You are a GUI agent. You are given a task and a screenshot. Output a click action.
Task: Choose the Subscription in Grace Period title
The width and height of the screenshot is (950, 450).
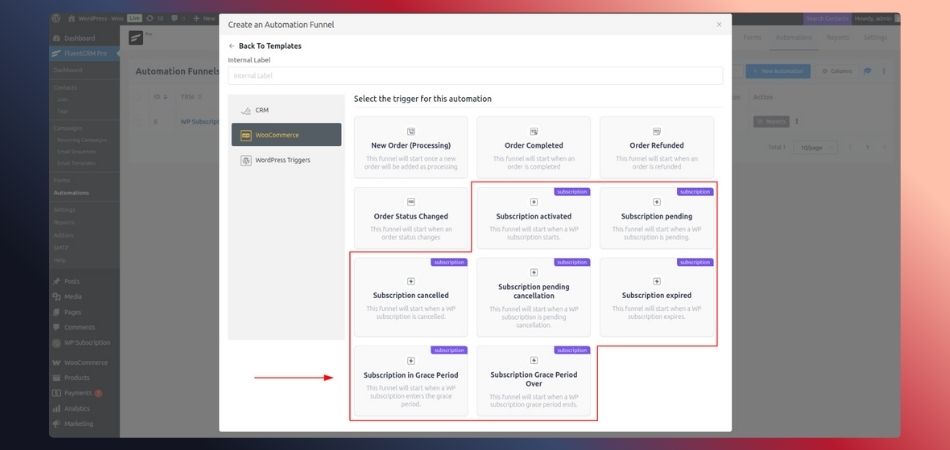point(411,375)
